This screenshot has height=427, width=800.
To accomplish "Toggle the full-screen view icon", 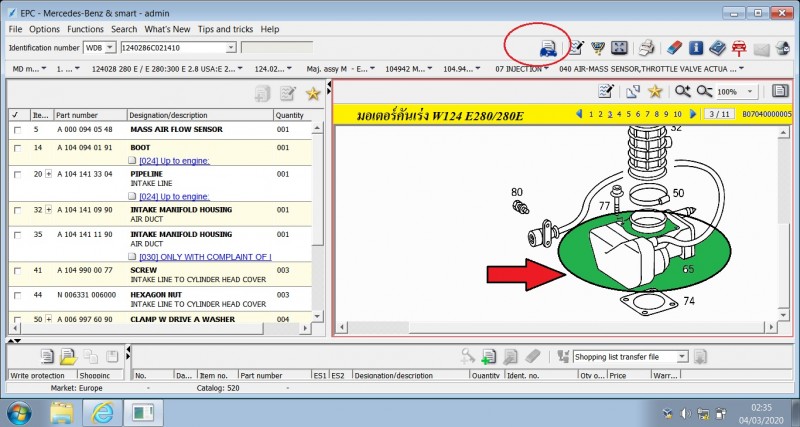I will pos(619,48).
